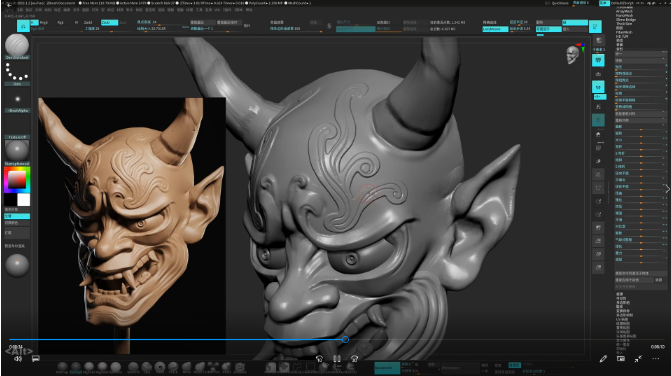Select NanoMesh in the right panel
This screenshot has width=671, height=376.
point(624,15)
